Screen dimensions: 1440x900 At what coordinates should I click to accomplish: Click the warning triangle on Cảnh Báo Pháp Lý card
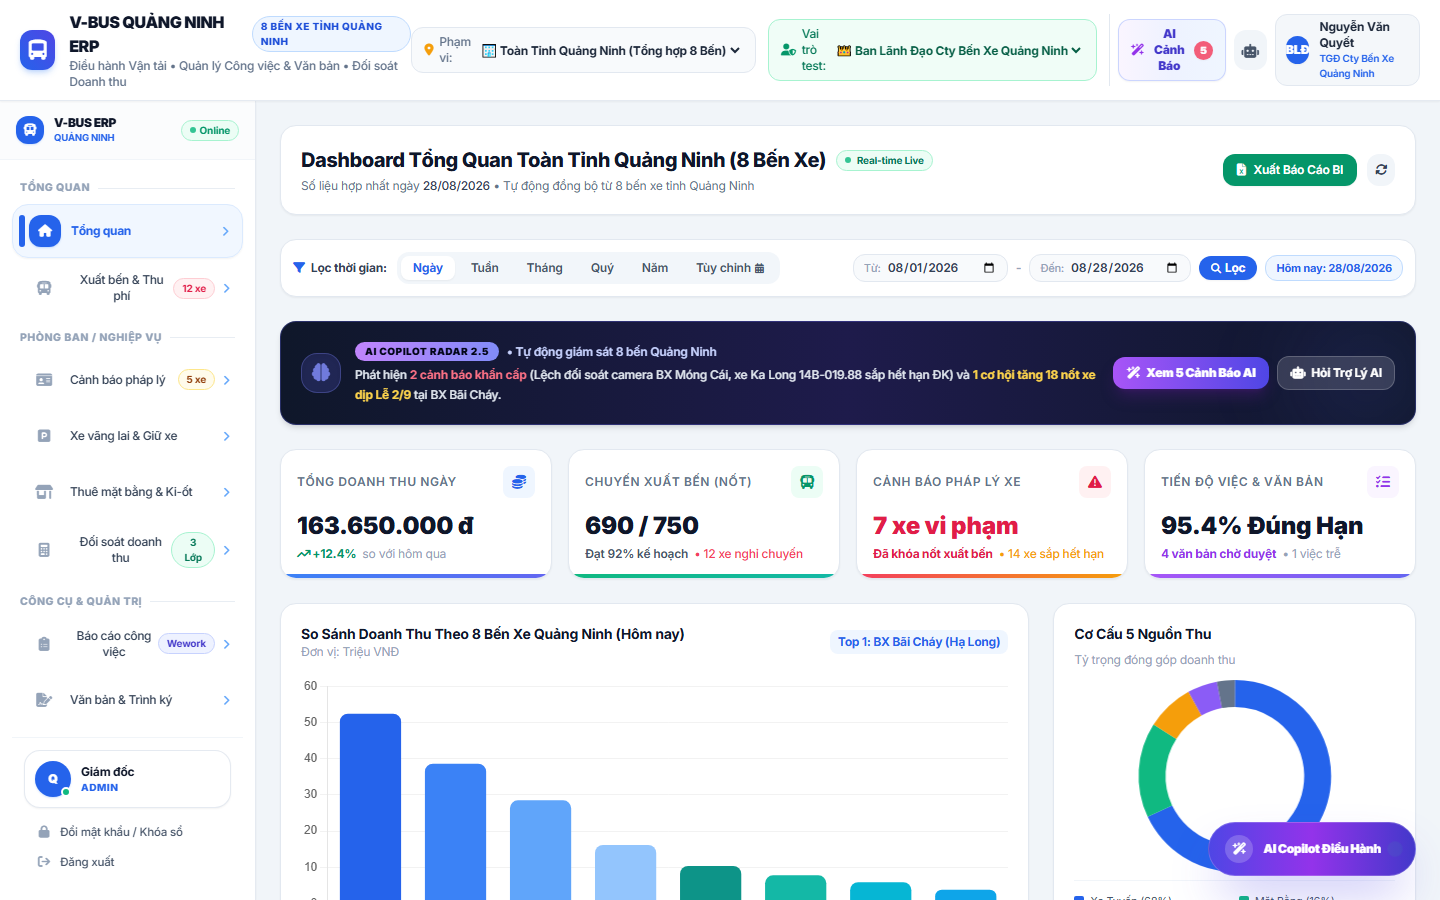(1095, 482)
